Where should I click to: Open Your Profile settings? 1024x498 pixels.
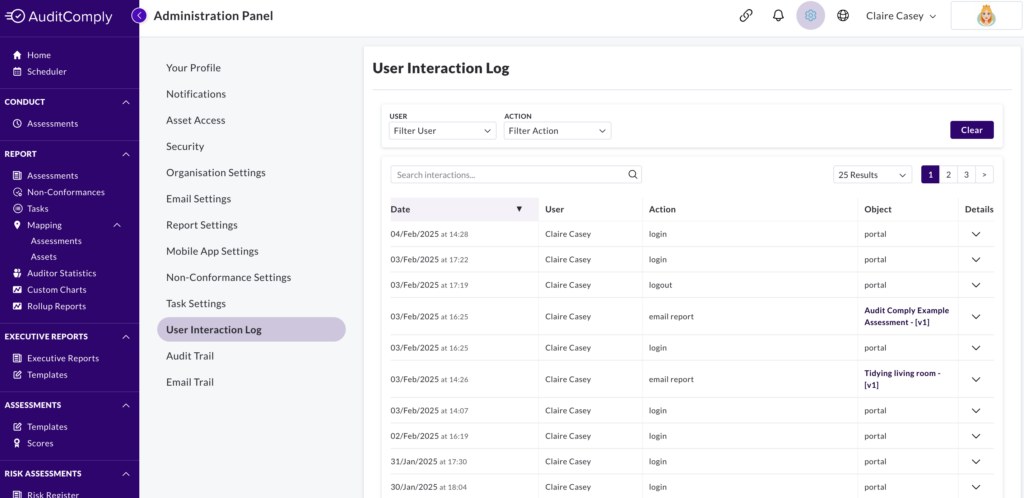click(193, 68)
